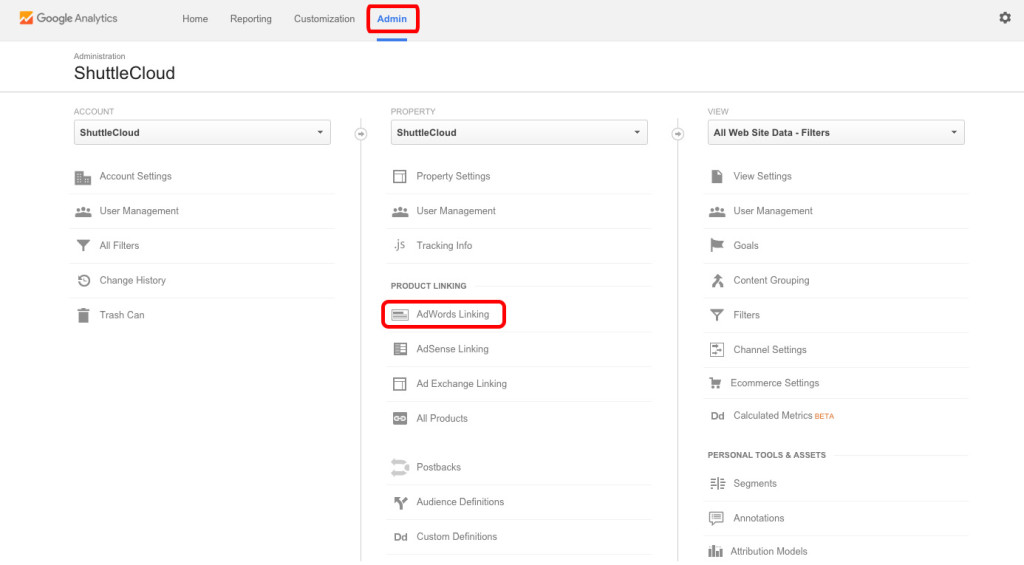Open the Goals link
Screen dimensions: 1024x565
point(746,246)
